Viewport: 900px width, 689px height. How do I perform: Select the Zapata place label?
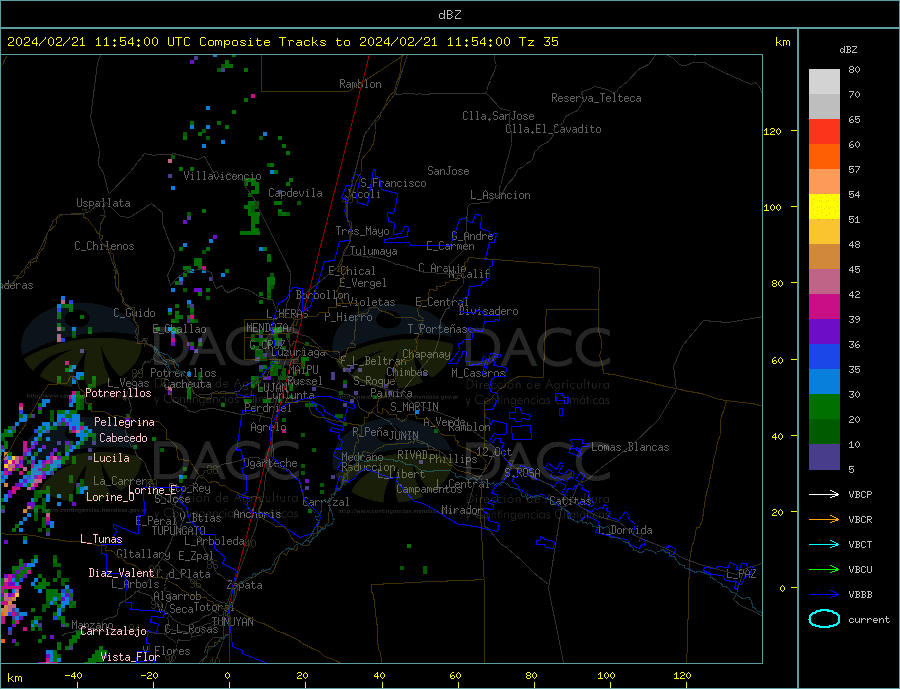[245, 586]
